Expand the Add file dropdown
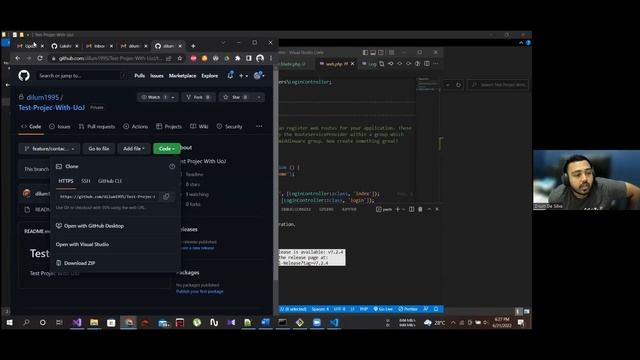The height and width of the screenshot is (360, 640). click(134, 149)
